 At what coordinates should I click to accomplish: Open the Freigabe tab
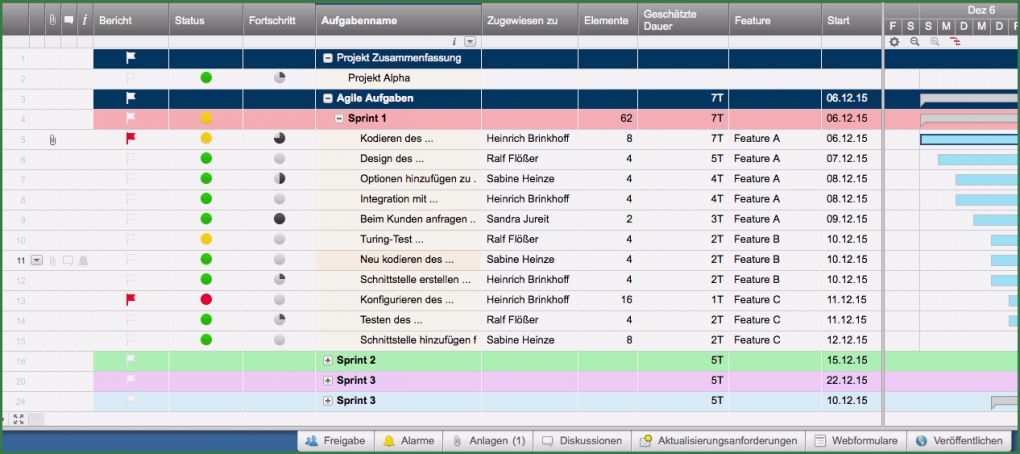pyautogui.click(x=335, y=440)
